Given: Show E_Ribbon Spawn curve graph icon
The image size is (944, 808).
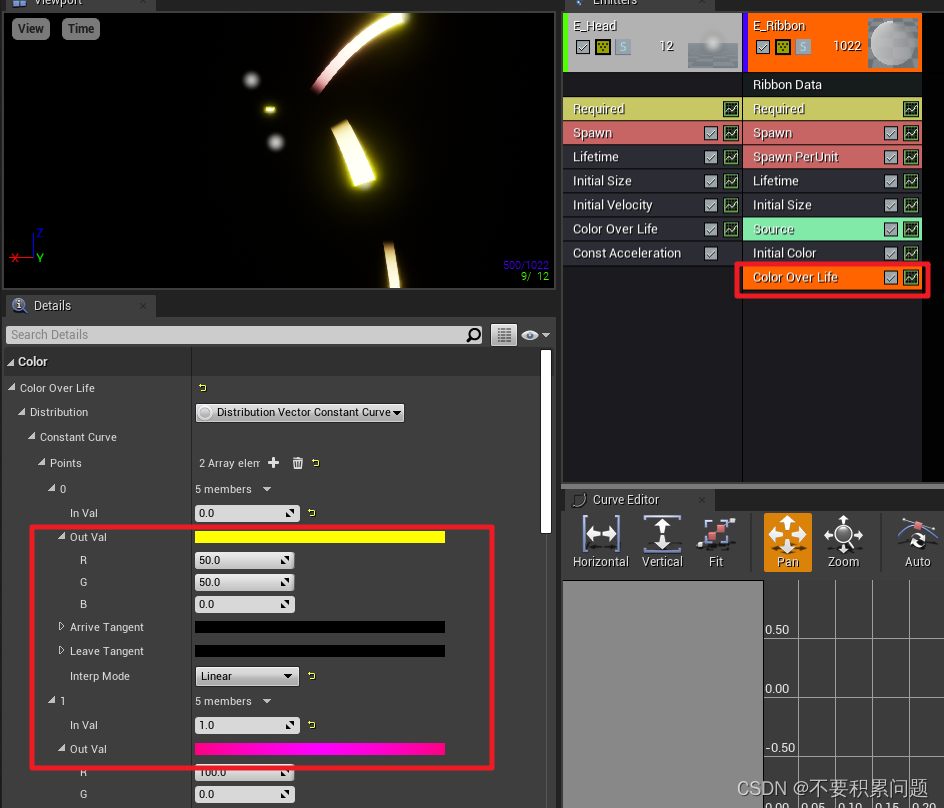Looking at the screenshot, I should coord(911,133).
